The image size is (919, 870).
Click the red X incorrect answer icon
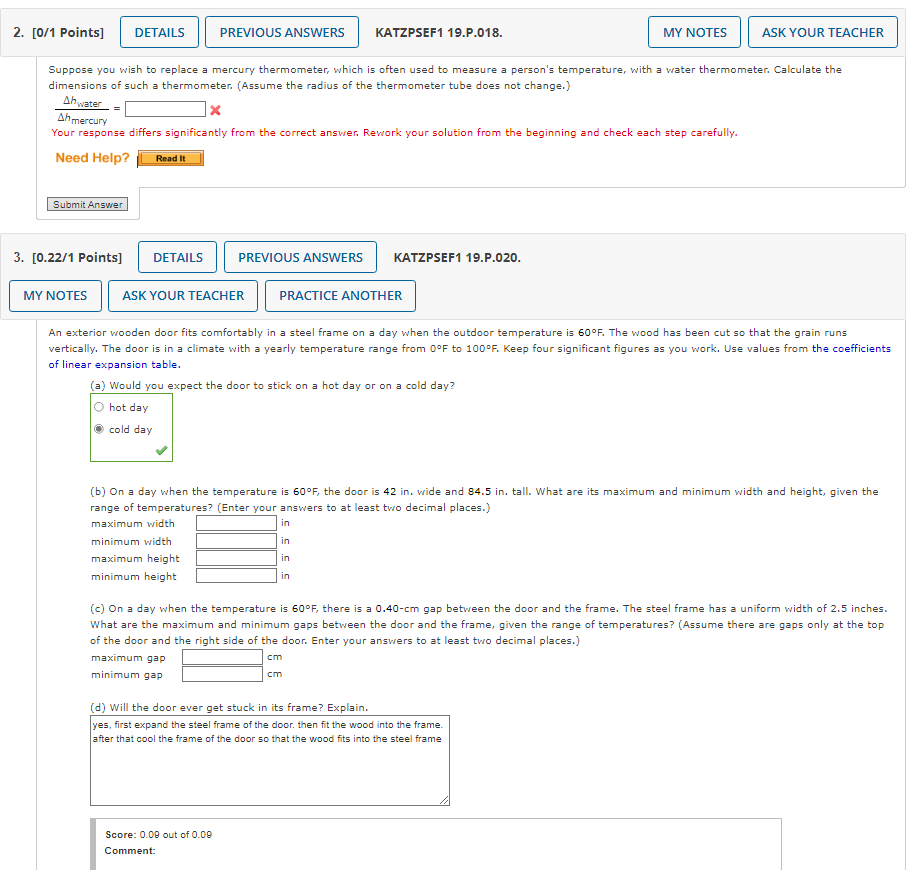[213, 110]
